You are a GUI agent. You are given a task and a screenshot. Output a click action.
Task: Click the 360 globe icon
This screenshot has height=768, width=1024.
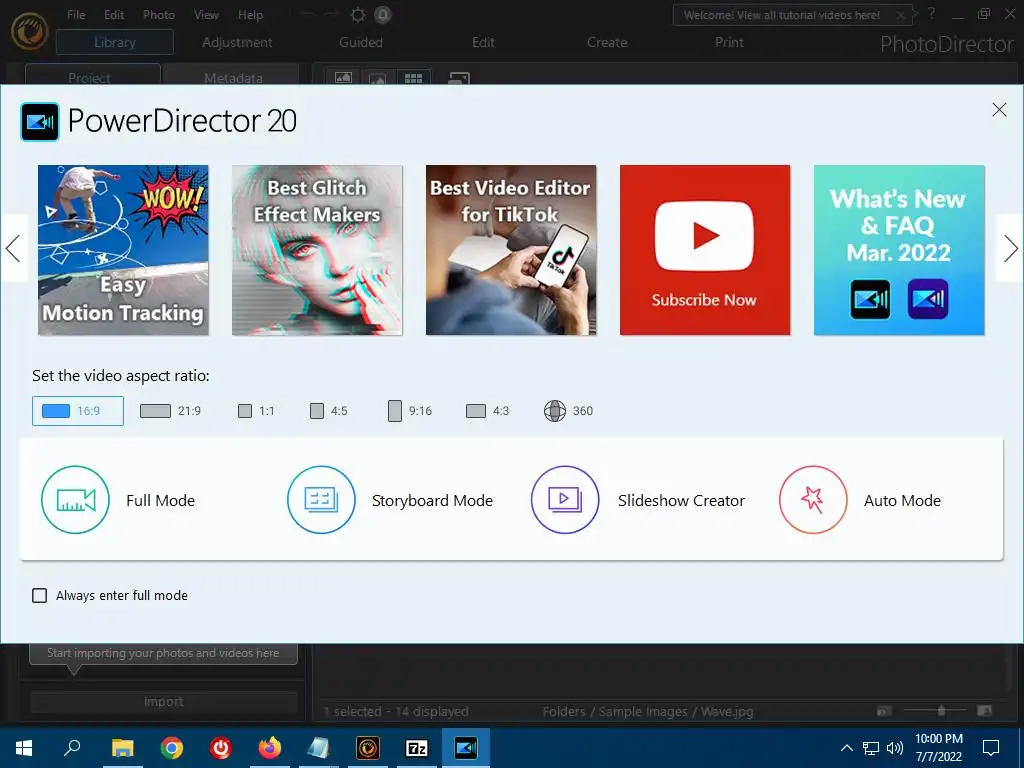point(554,411)
